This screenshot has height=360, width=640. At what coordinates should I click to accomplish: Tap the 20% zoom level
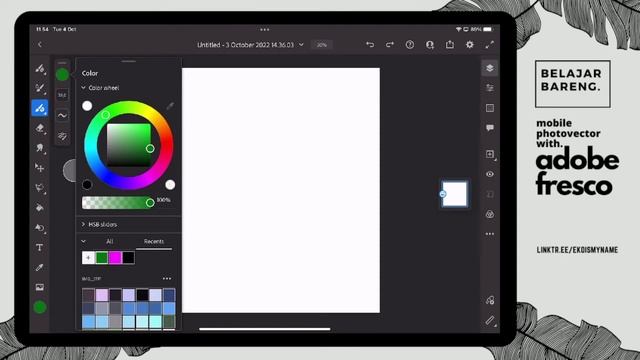coord(322,44)
